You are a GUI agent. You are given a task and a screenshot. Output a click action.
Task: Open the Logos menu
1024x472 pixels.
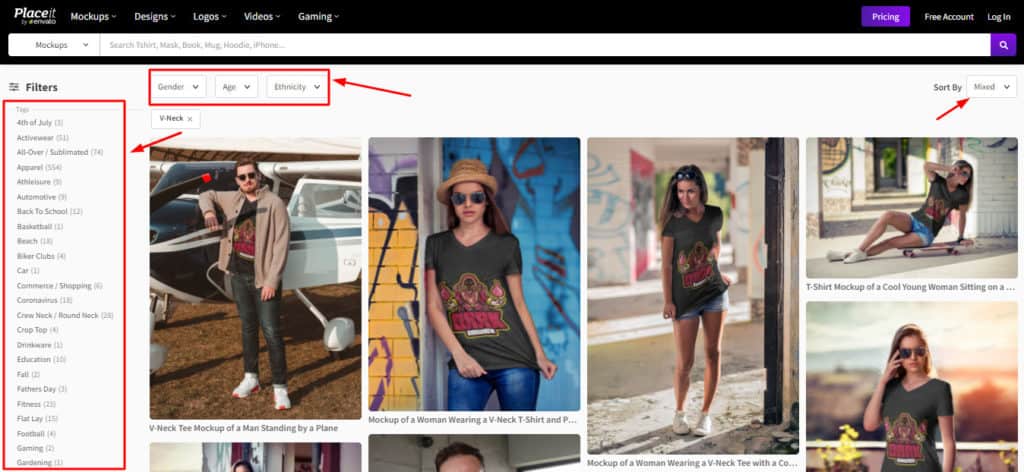pos(208,16)
